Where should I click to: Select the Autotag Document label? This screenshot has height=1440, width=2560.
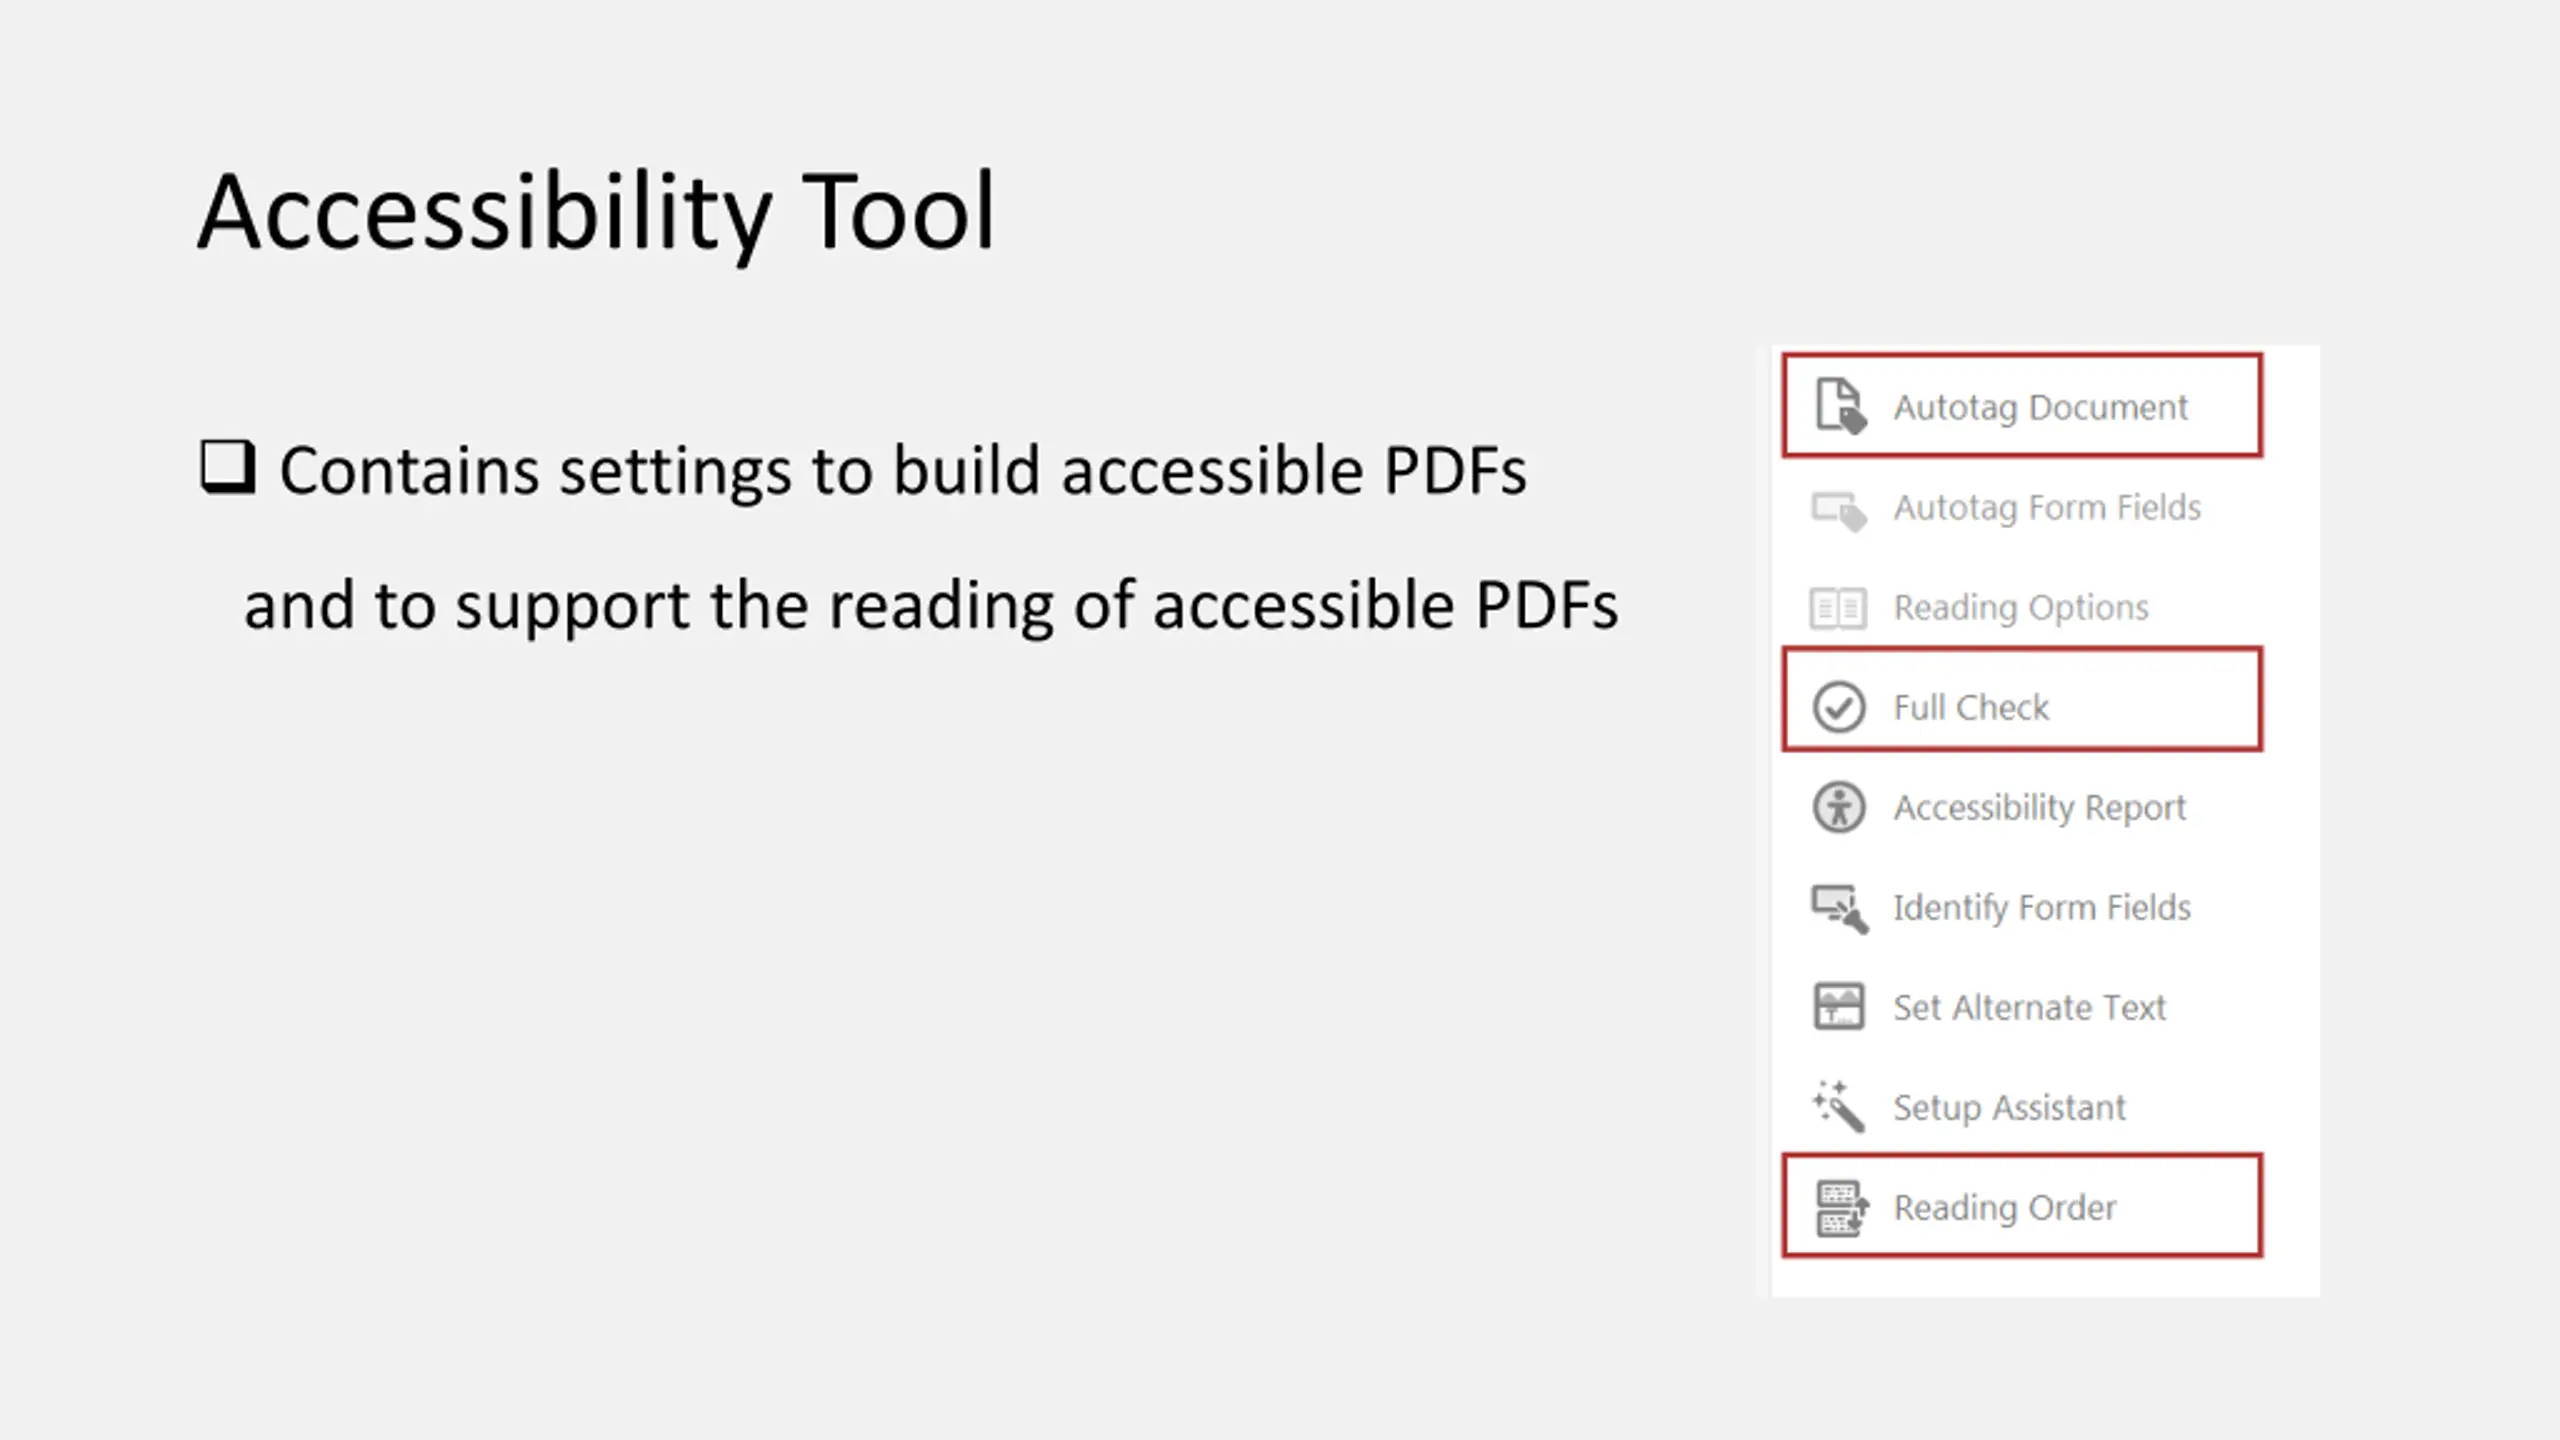[x=2040, y=408]
